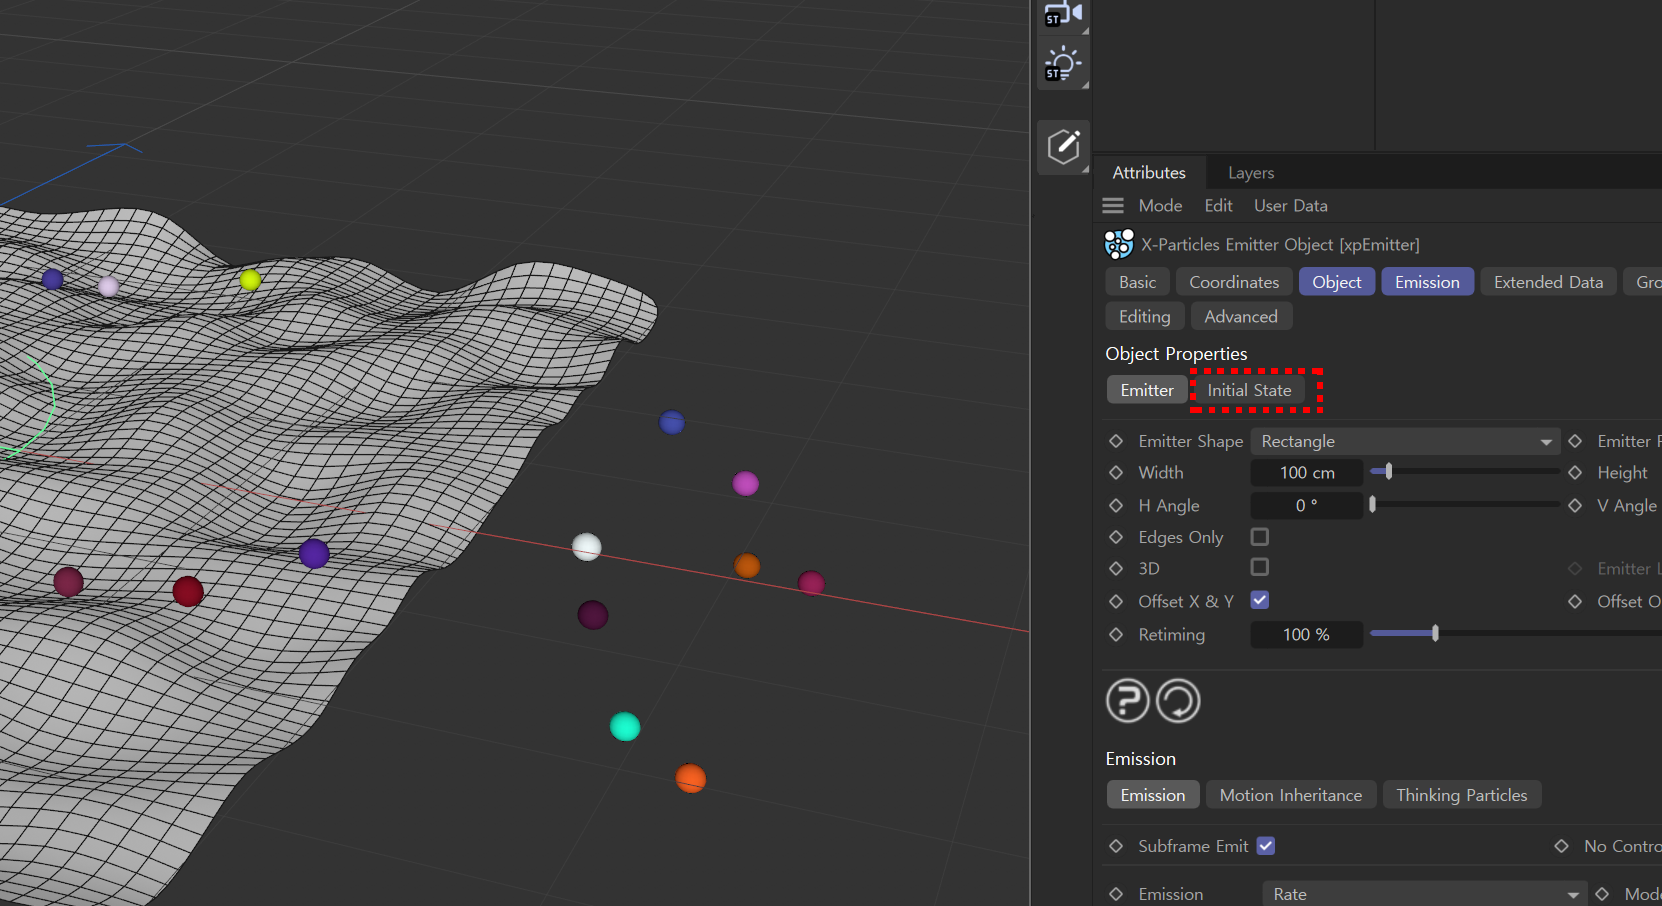Select the Emission tab in top row

pyautogui.click(x=1427, y=282)
